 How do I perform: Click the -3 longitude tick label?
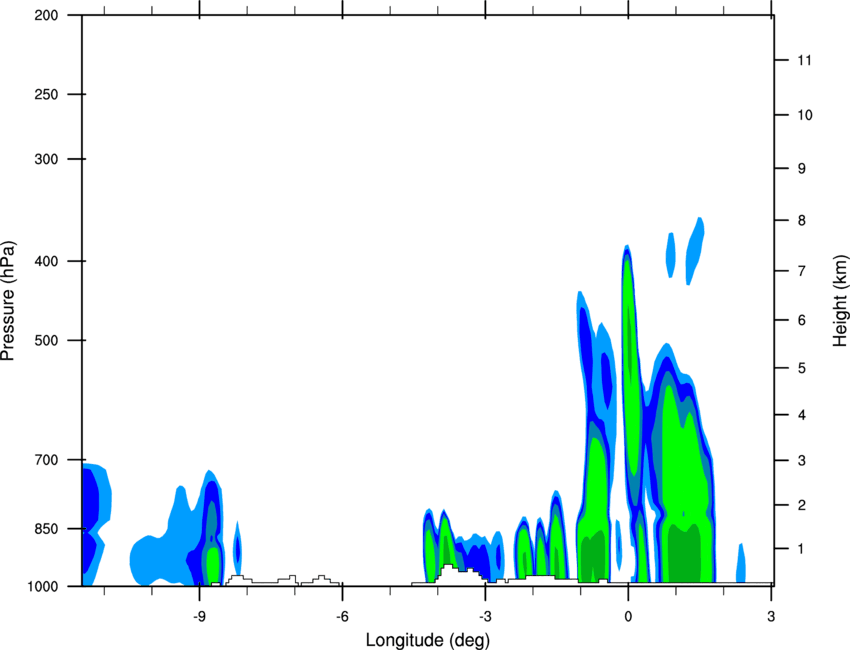pos(485,617)
